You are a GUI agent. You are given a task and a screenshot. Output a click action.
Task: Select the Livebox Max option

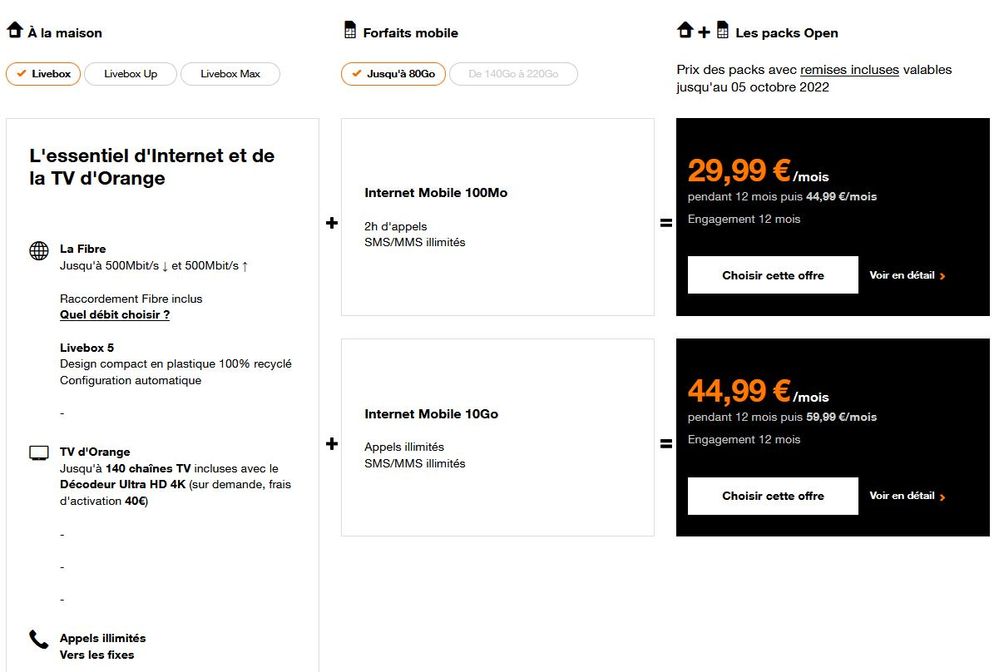tap(230, 74)
